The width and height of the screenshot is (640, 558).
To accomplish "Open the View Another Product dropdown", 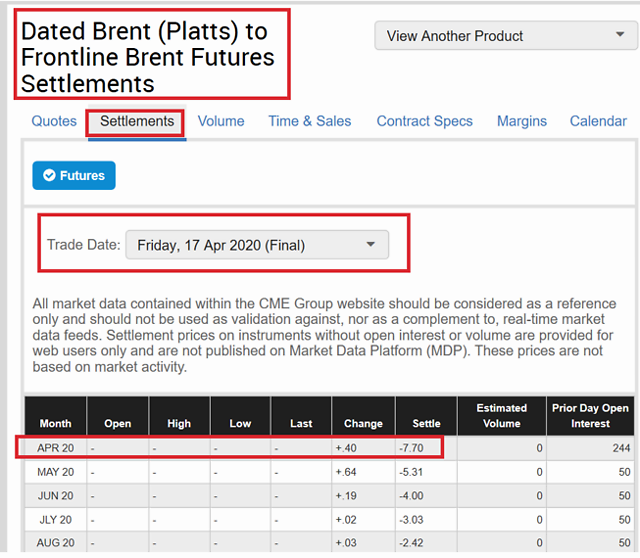I will pos(506,36).
